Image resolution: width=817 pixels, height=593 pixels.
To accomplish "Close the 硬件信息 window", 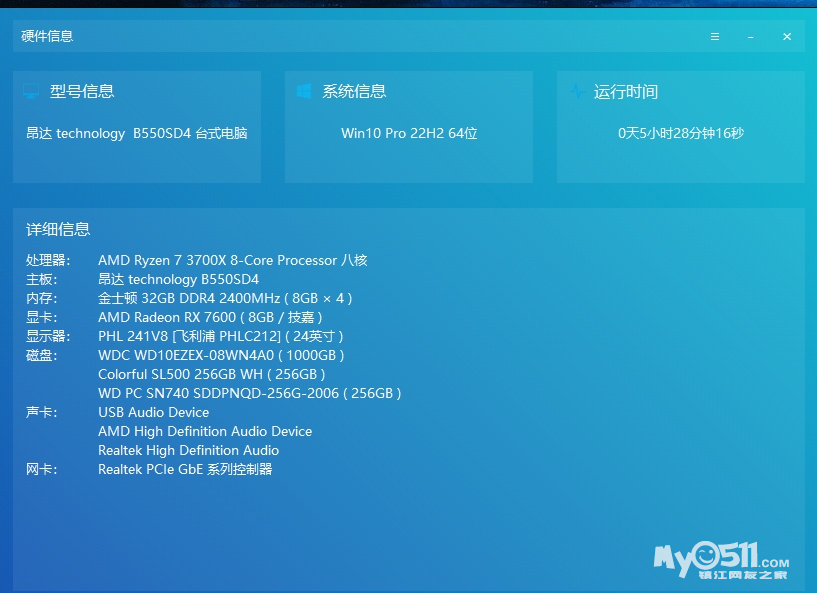I will [787, 37].
